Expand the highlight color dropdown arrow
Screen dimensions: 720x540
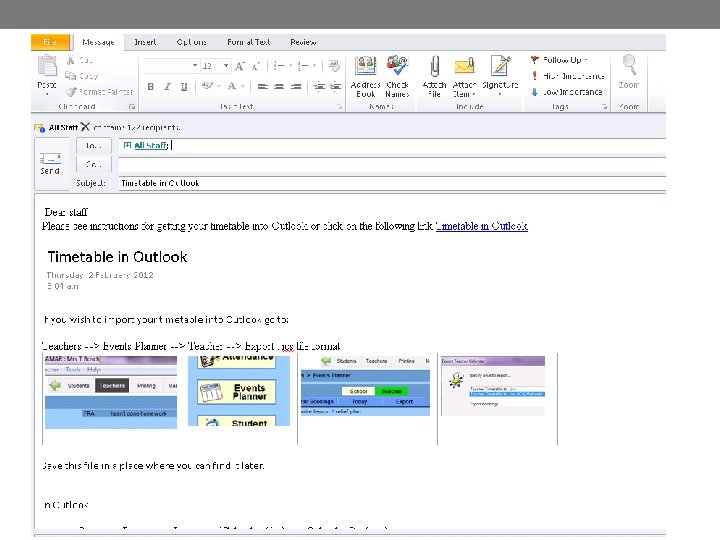point(219,86)
